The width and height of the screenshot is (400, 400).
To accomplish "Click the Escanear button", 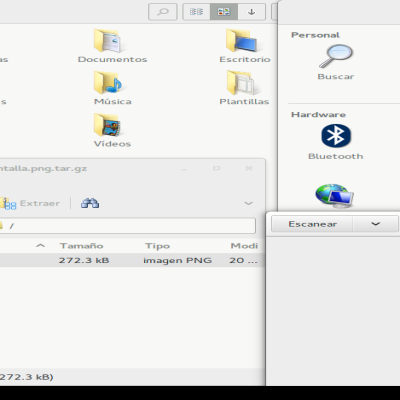I will click(x=312, y=224).
